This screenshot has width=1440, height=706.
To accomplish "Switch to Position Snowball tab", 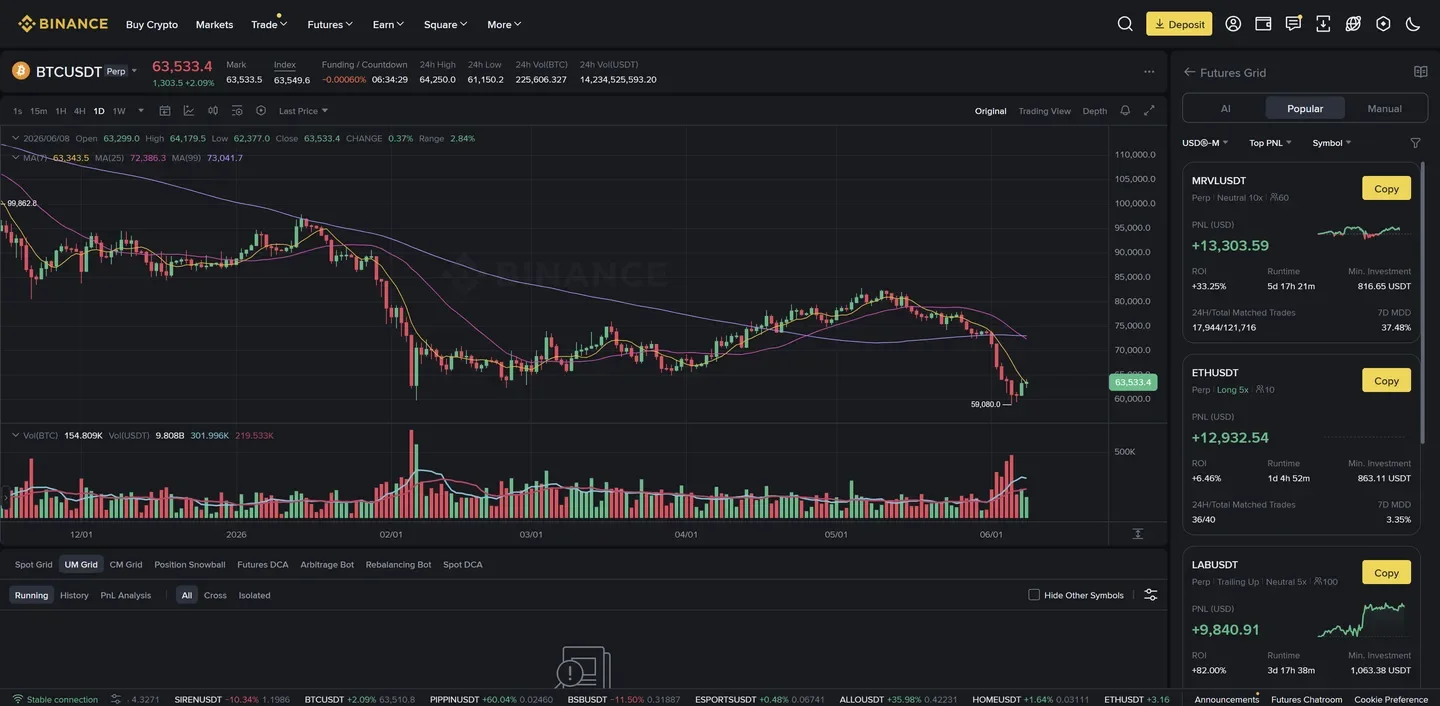I will pos(190,564).
